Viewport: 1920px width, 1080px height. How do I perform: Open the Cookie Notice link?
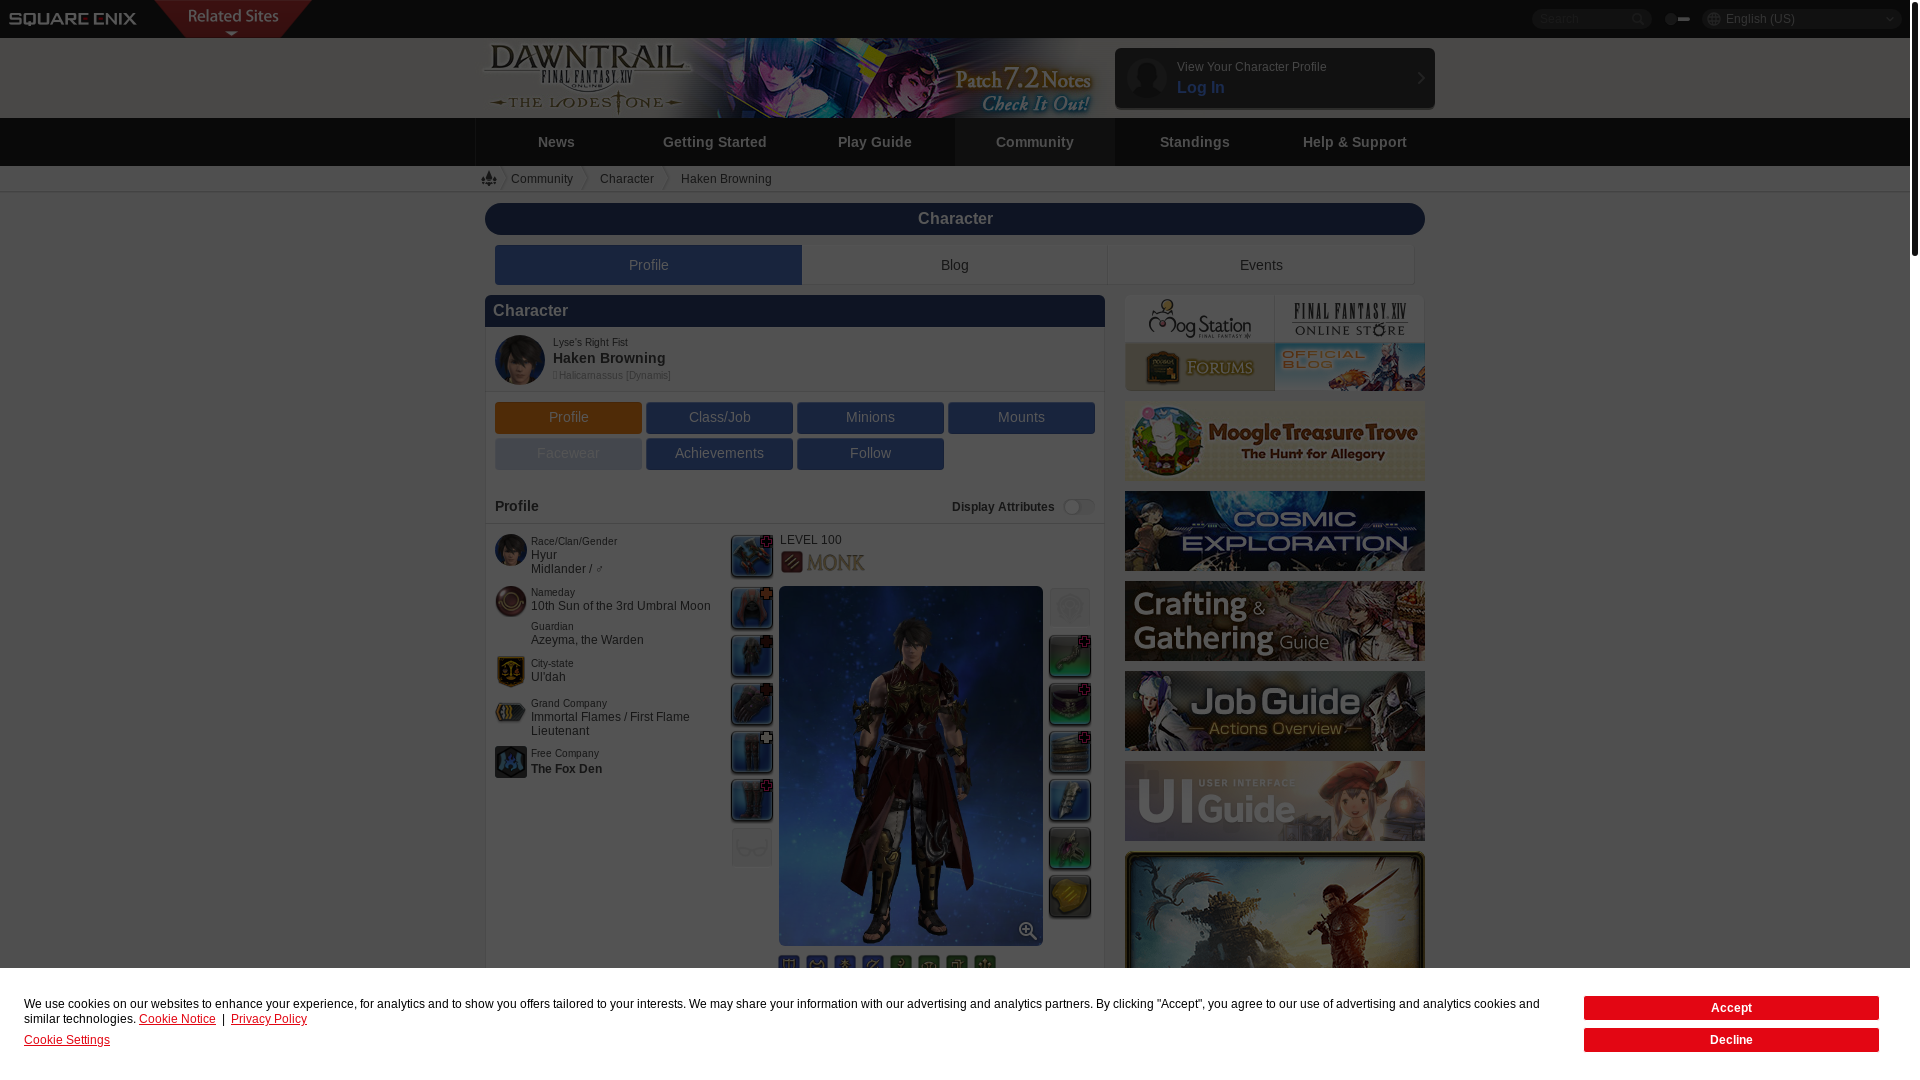[177, 1019]
